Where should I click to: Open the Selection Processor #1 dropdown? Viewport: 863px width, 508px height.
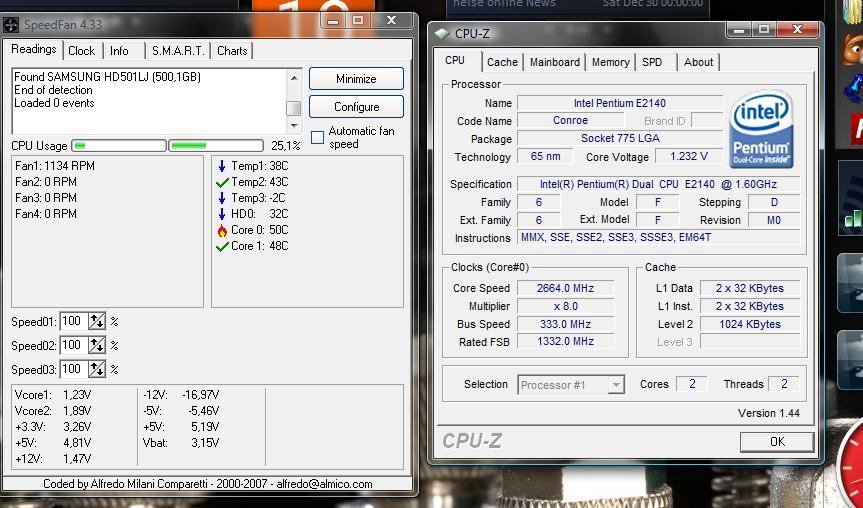pyautogui.click(x=616, y=385)
